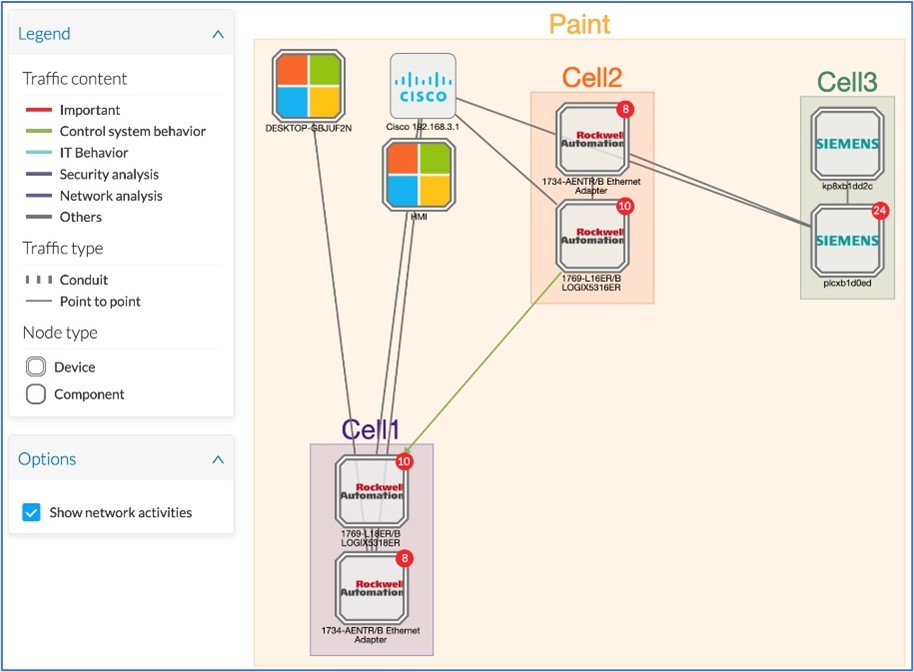
Task: Click the green link between LOGIX5316ER and Cell1
Action: [x=483, y=362]
